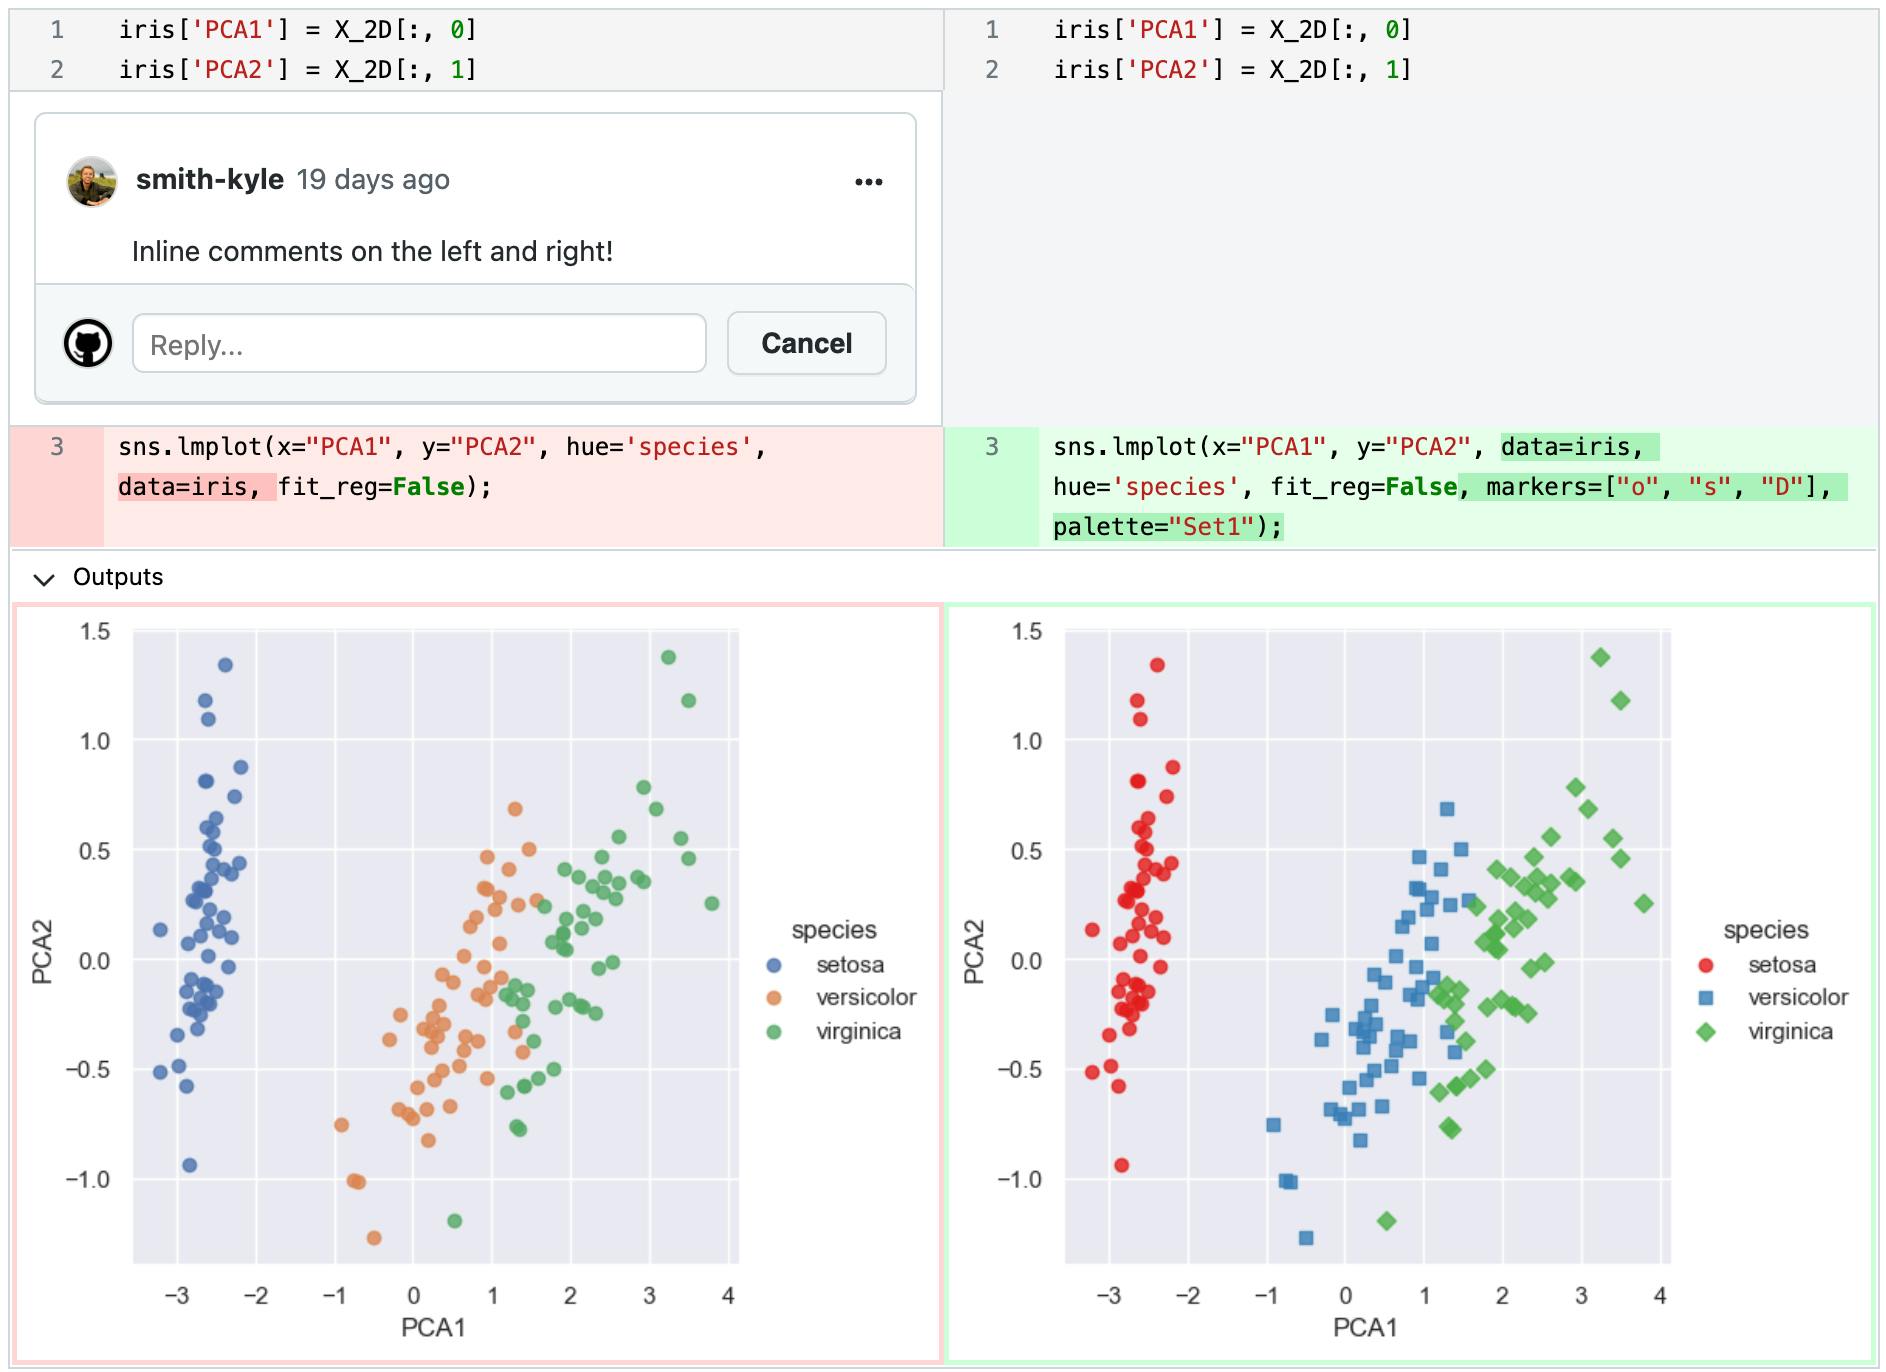1886x1372 pixels.
Task: Click the Outputs section label
Action: pyautogui.click(x=118, y=577)
